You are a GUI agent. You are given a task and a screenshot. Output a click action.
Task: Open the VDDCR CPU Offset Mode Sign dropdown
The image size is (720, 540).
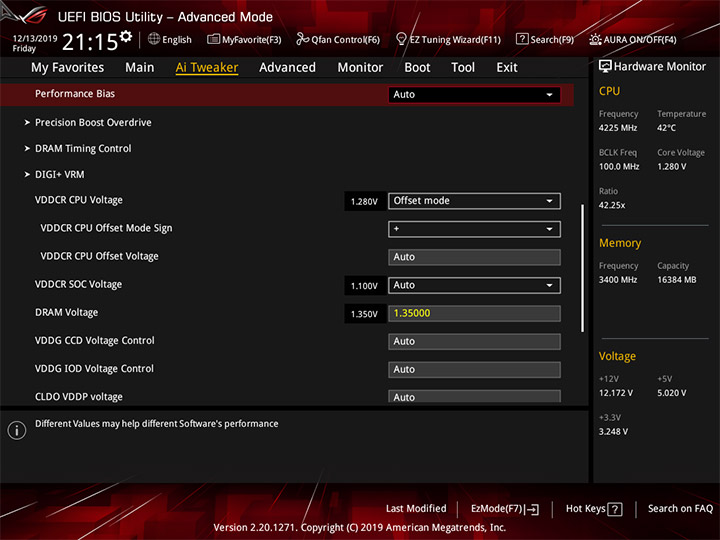pos(474,229)
